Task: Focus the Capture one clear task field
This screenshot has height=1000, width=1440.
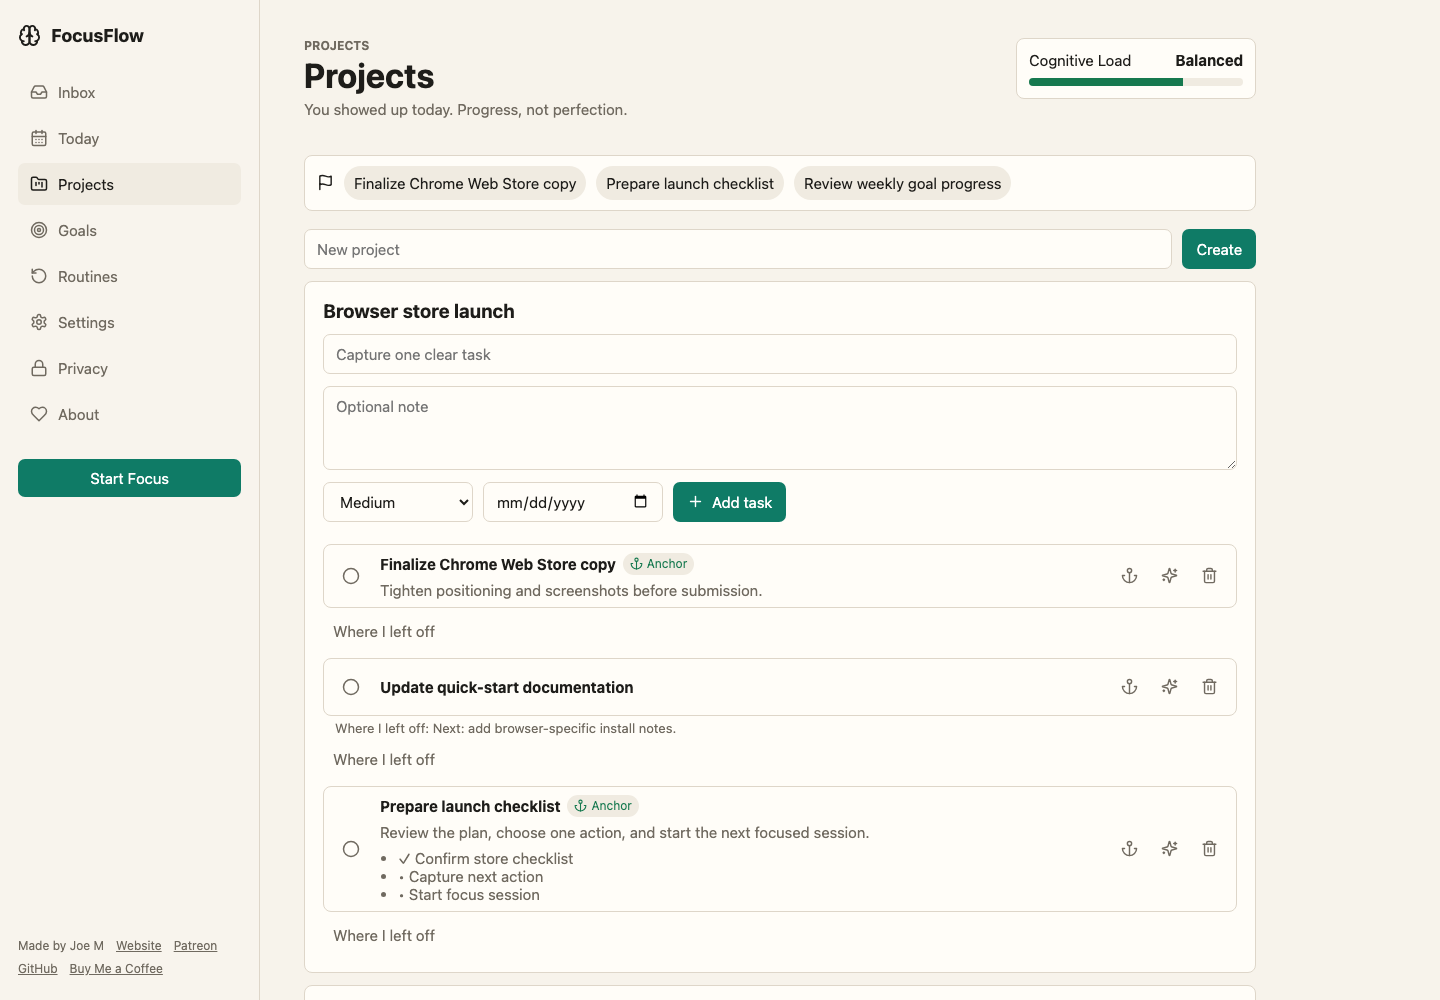Action: [x=779, y=354]
